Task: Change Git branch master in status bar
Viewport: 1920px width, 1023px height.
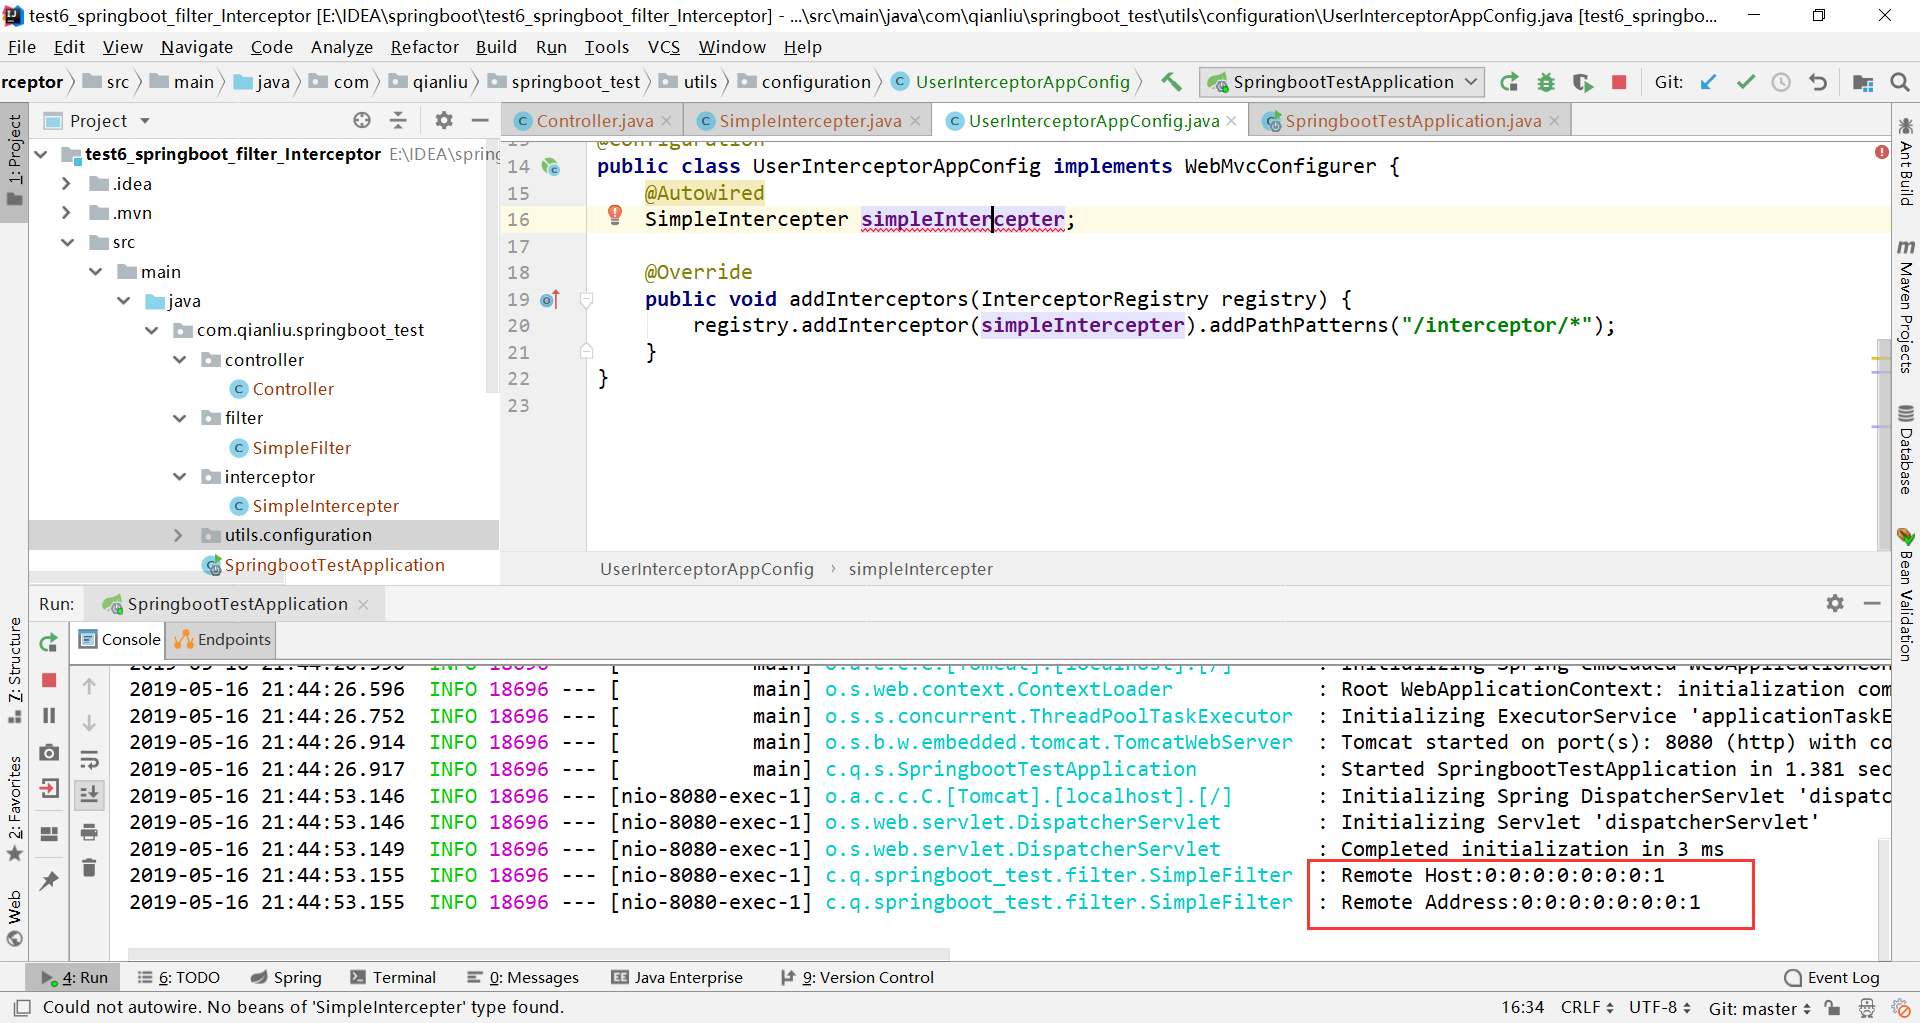Action: pyautogui.click(x=1760, y=1008)
